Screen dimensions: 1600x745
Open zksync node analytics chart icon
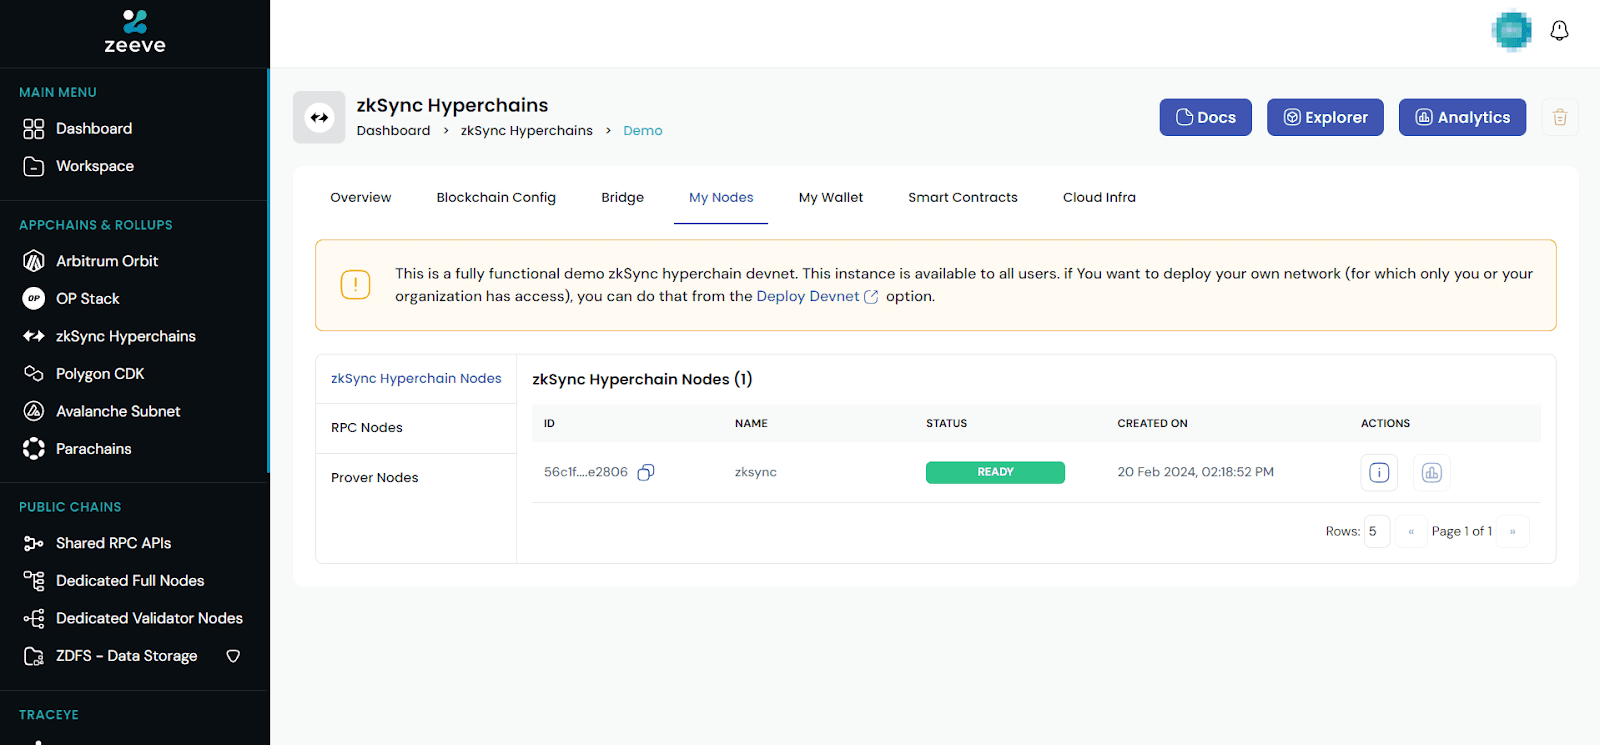(x=1432, y=473)
